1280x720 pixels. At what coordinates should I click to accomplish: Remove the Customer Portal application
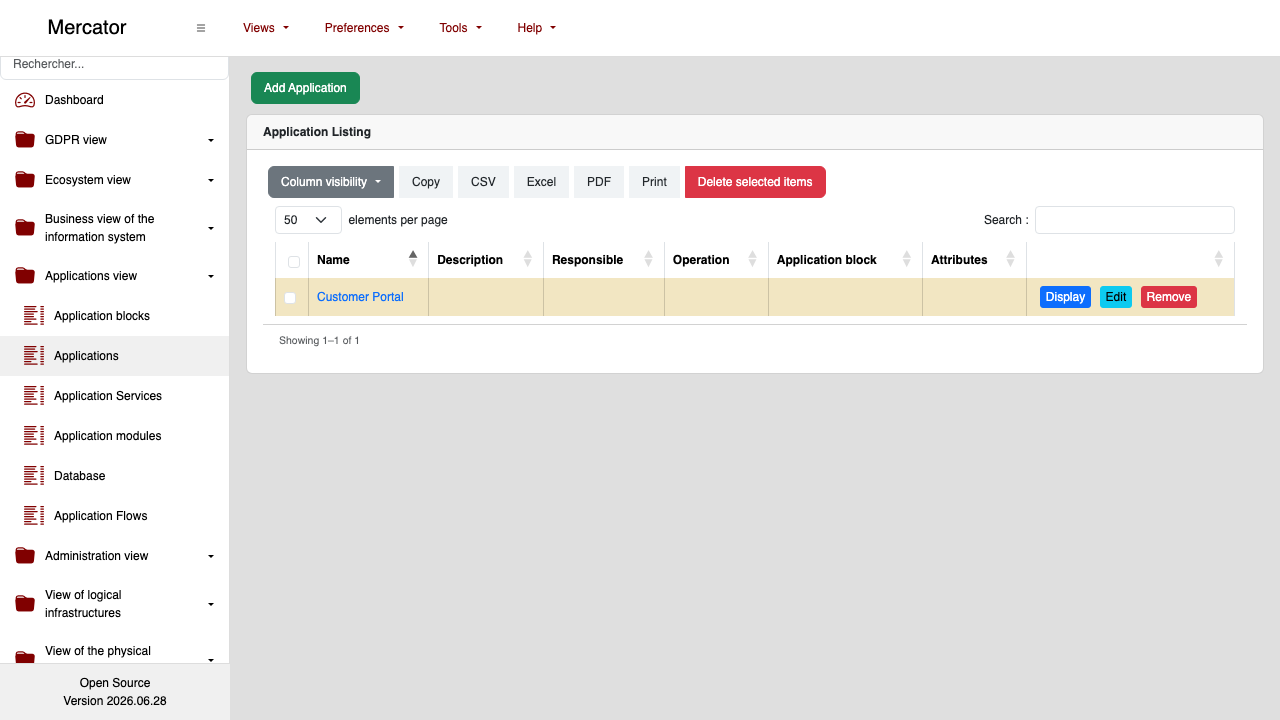pyautogui.click(x=1169, y=297)
